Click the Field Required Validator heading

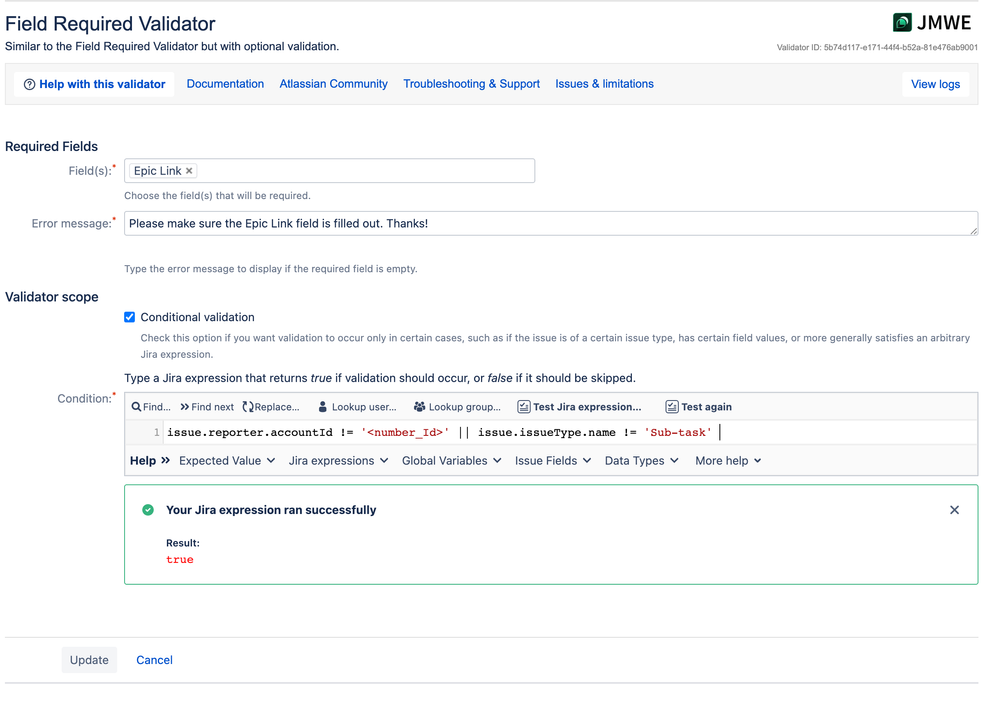[110, 24]
